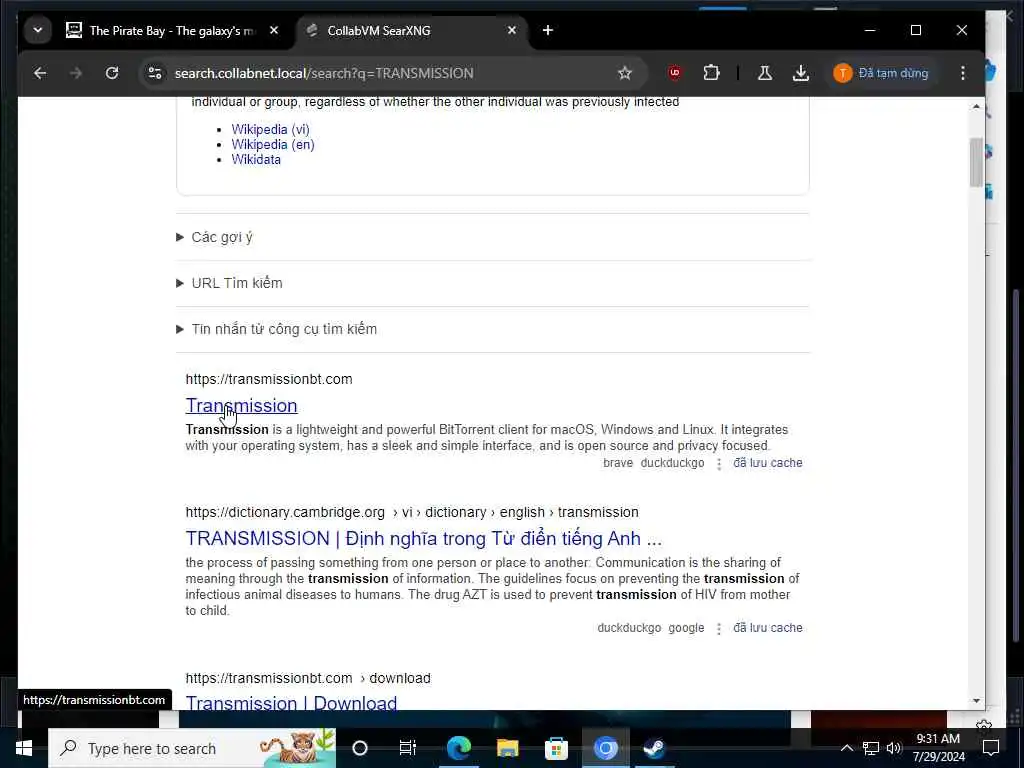
Task: Switch to The Pirate Bay tab
Action: (172, 31)
